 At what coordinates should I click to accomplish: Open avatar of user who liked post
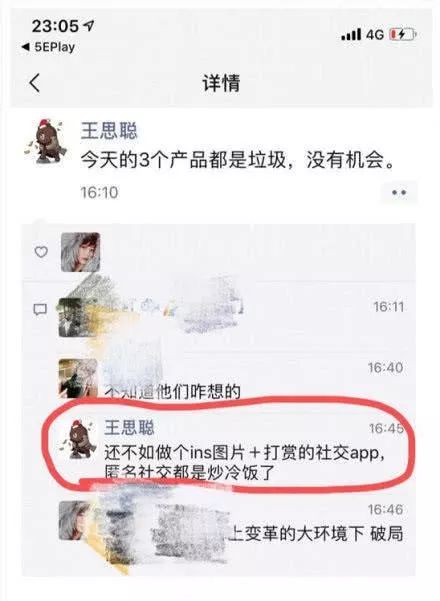80,252
